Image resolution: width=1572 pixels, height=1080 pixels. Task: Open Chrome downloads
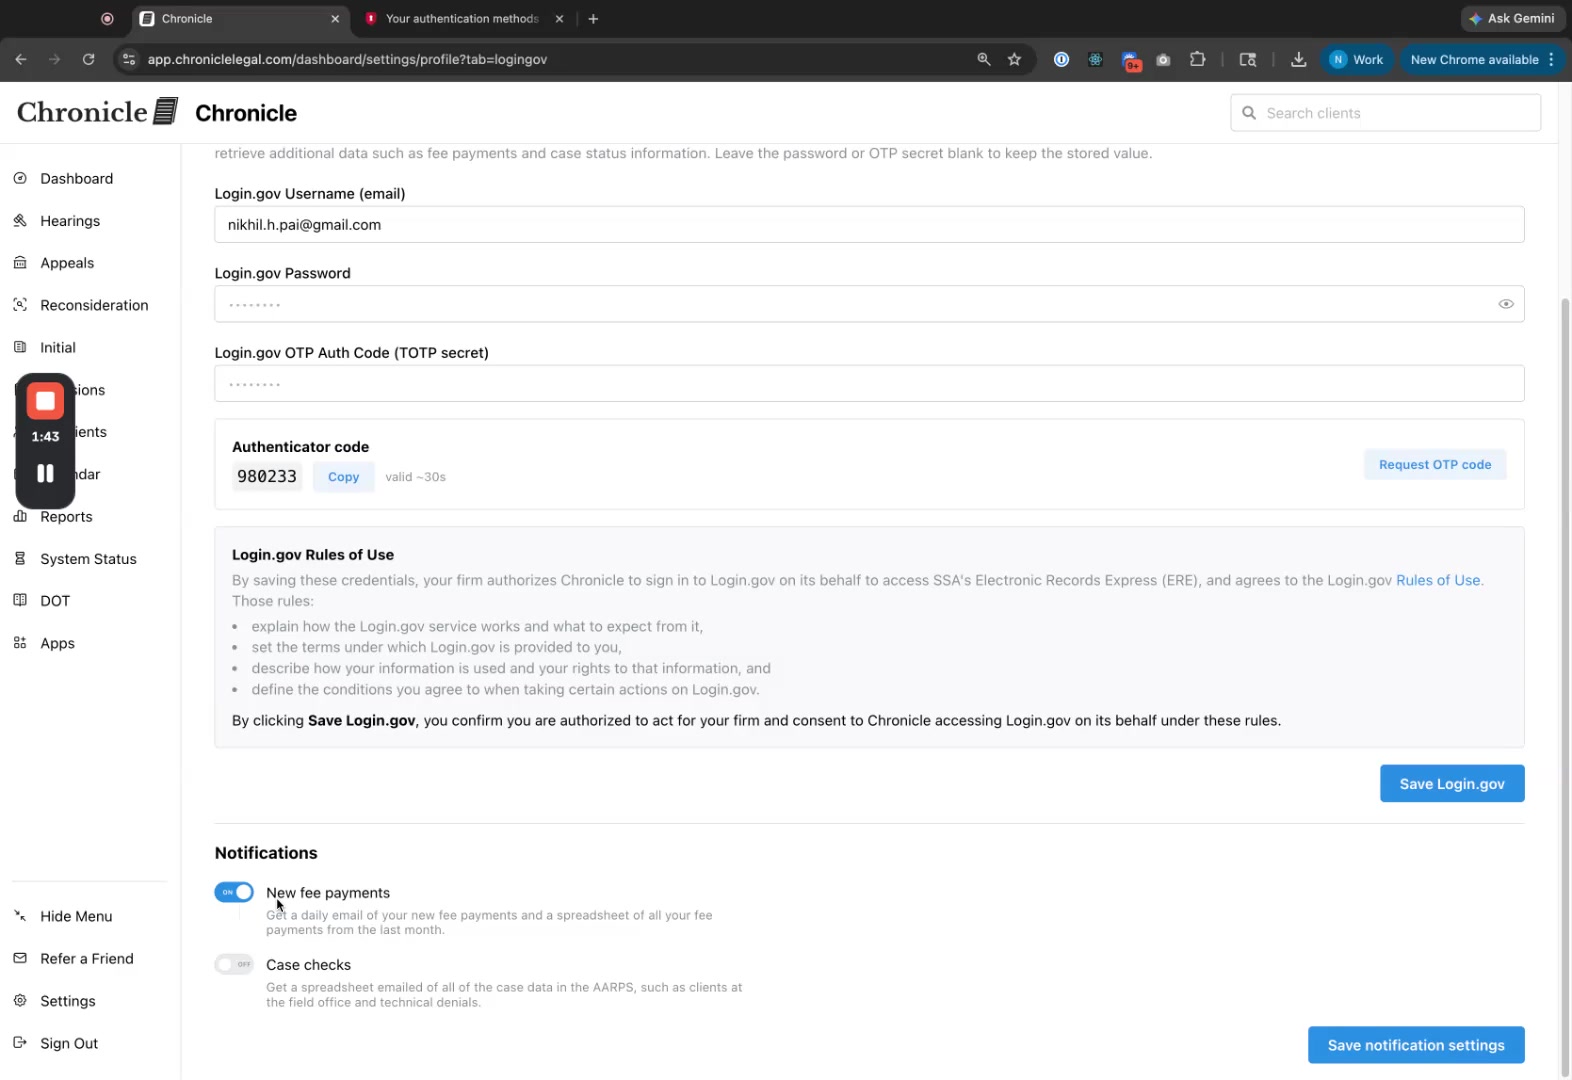click(1298, 59)
